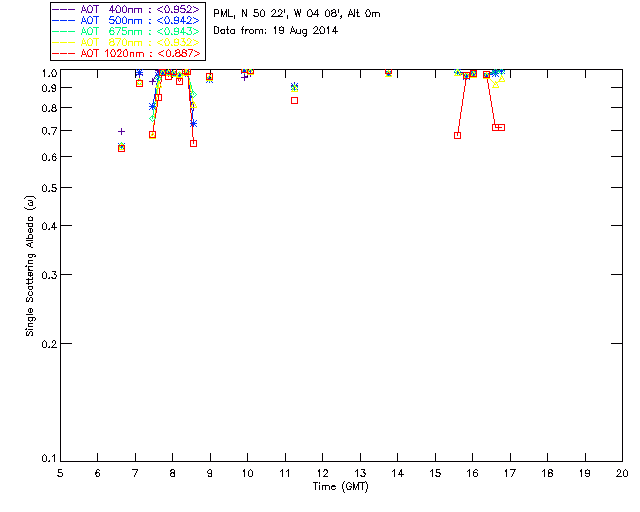
Task: Click the blue asterisk marker near 0.73
Action: 193,123
